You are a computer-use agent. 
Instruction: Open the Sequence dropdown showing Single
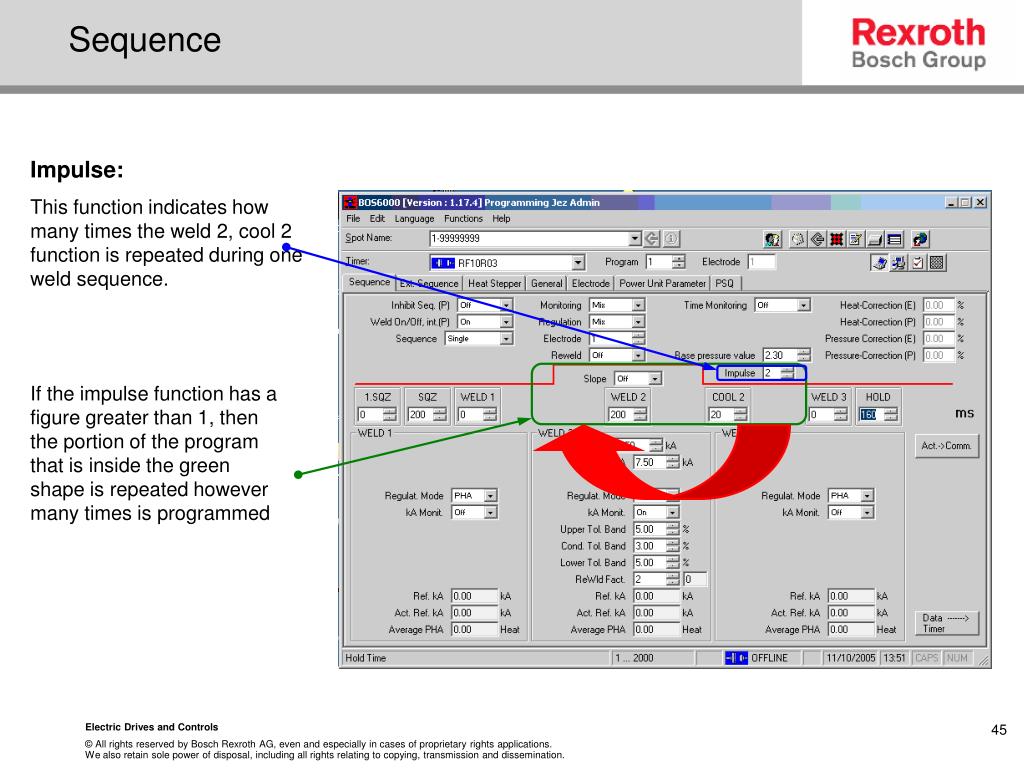506,338
